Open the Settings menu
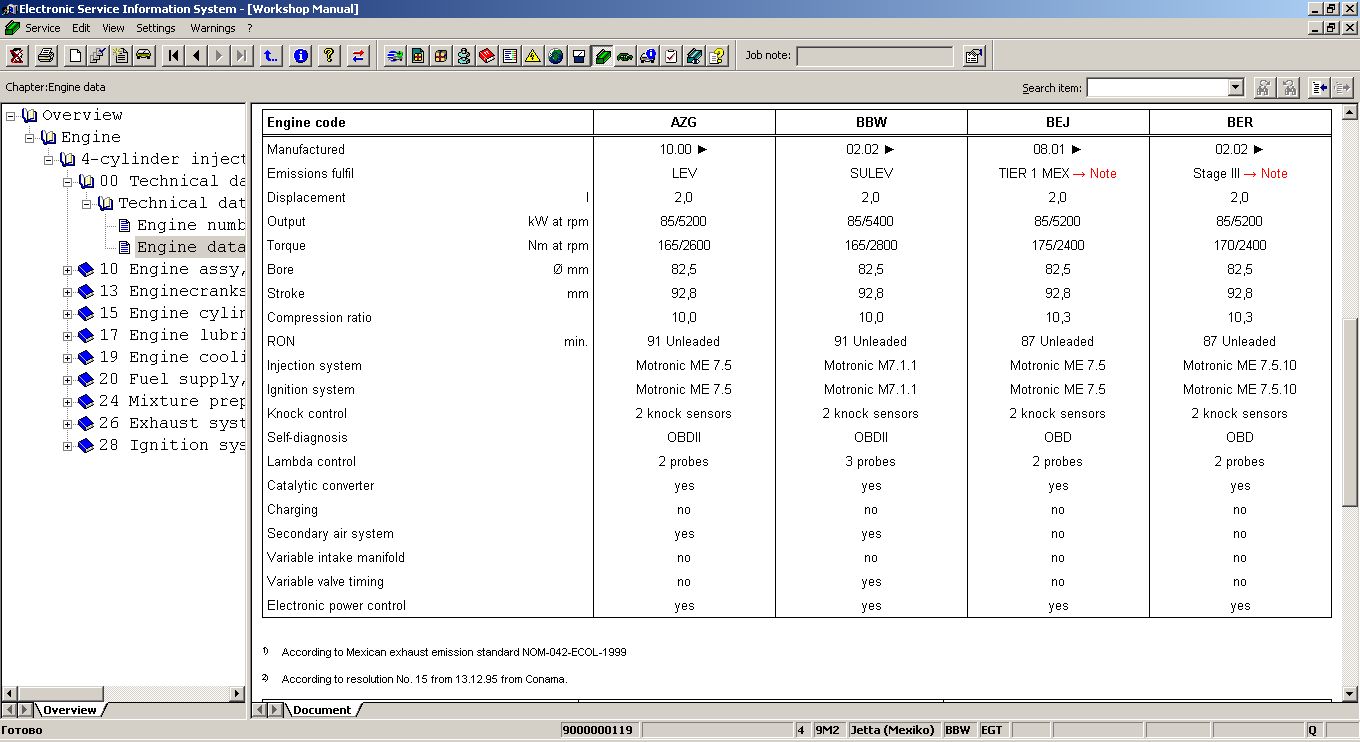Screen dimensions: 1360x742 click(156, 28)
